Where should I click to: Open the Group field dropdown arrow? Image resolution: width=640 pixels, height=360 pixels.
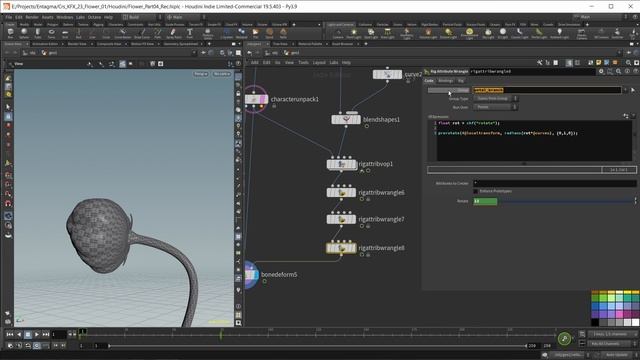tap(625, 90)
